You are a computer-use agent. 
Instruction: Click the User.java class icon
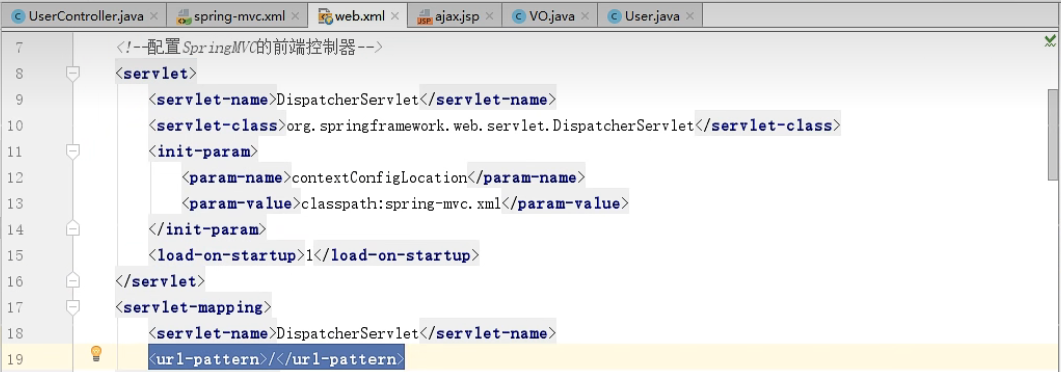(614, 16)
